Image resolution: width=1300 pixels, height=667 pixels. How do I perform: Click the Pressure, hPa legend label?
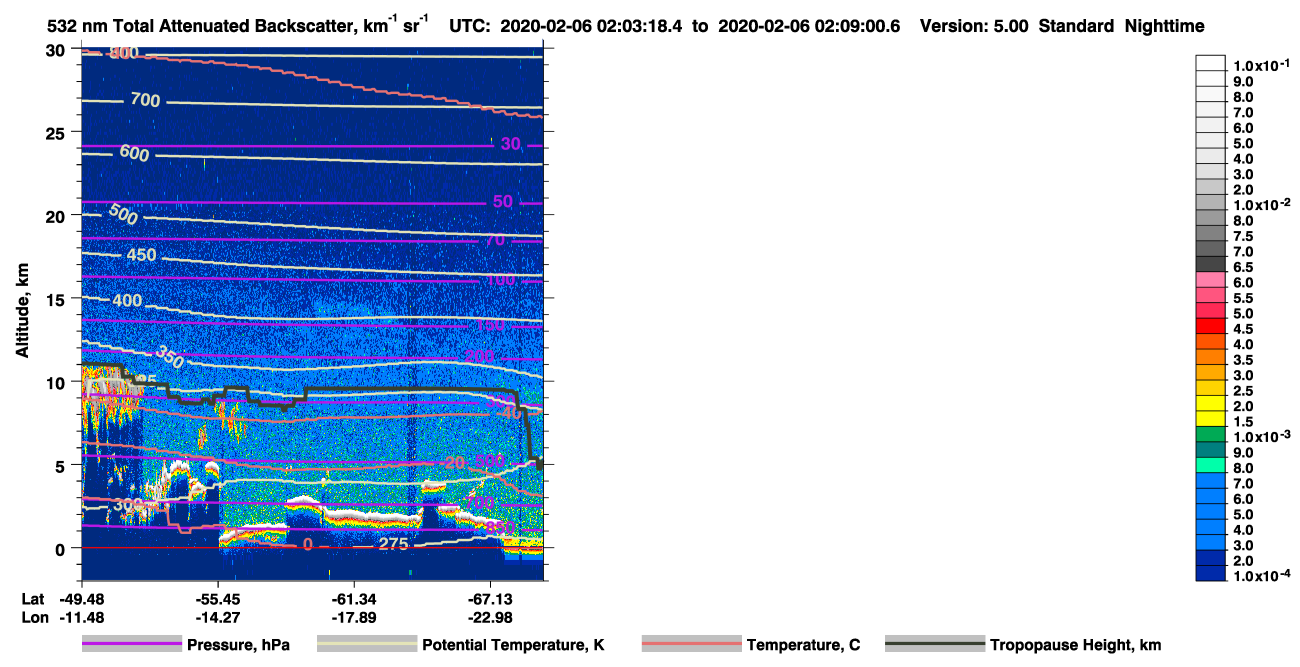[238, 645]
